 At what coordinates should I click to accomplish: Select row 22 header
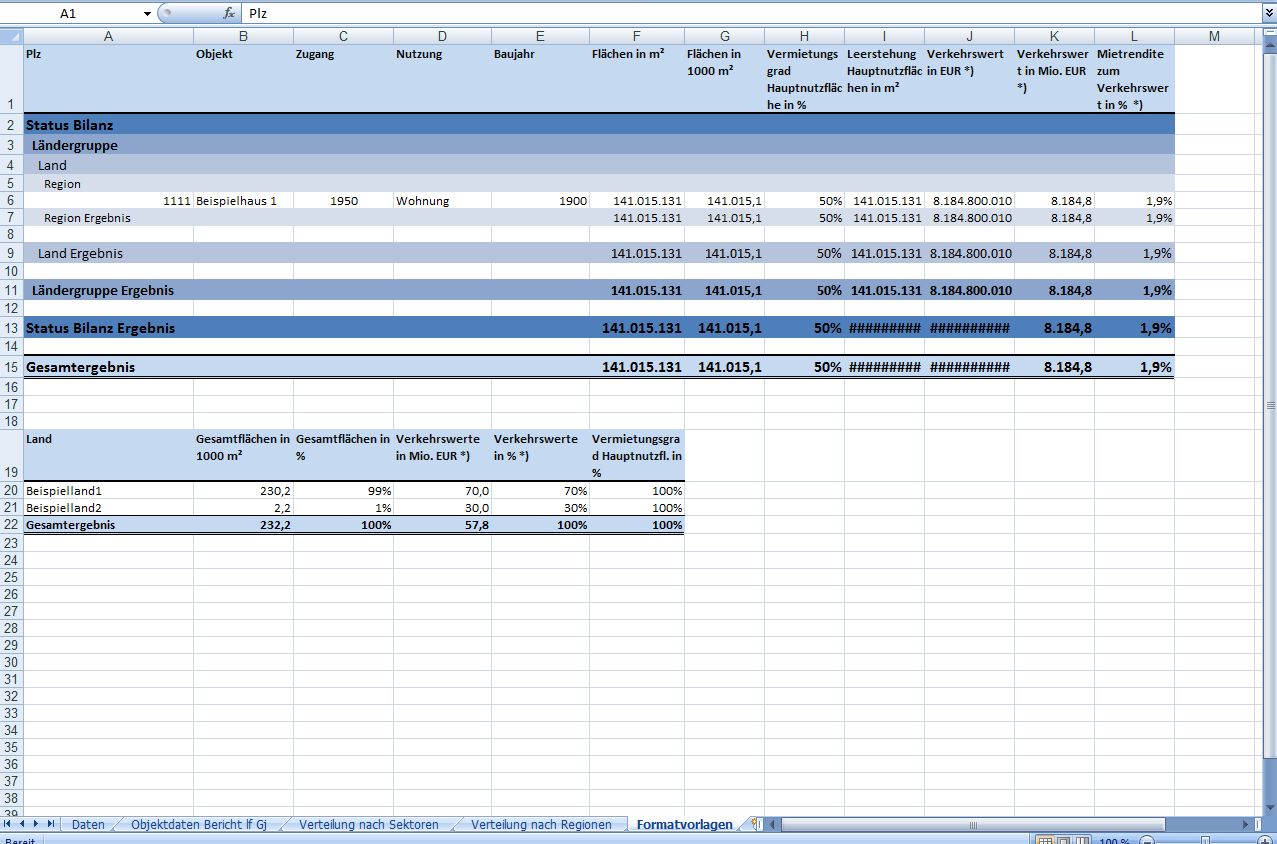(11, 524)
